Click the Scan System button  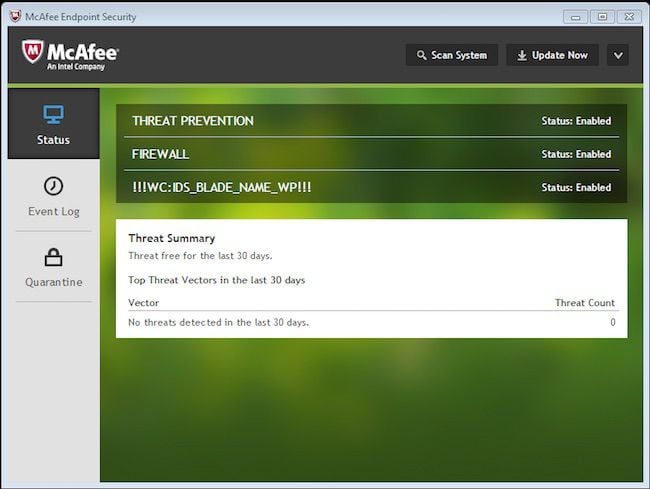click(x=452, y=55)
